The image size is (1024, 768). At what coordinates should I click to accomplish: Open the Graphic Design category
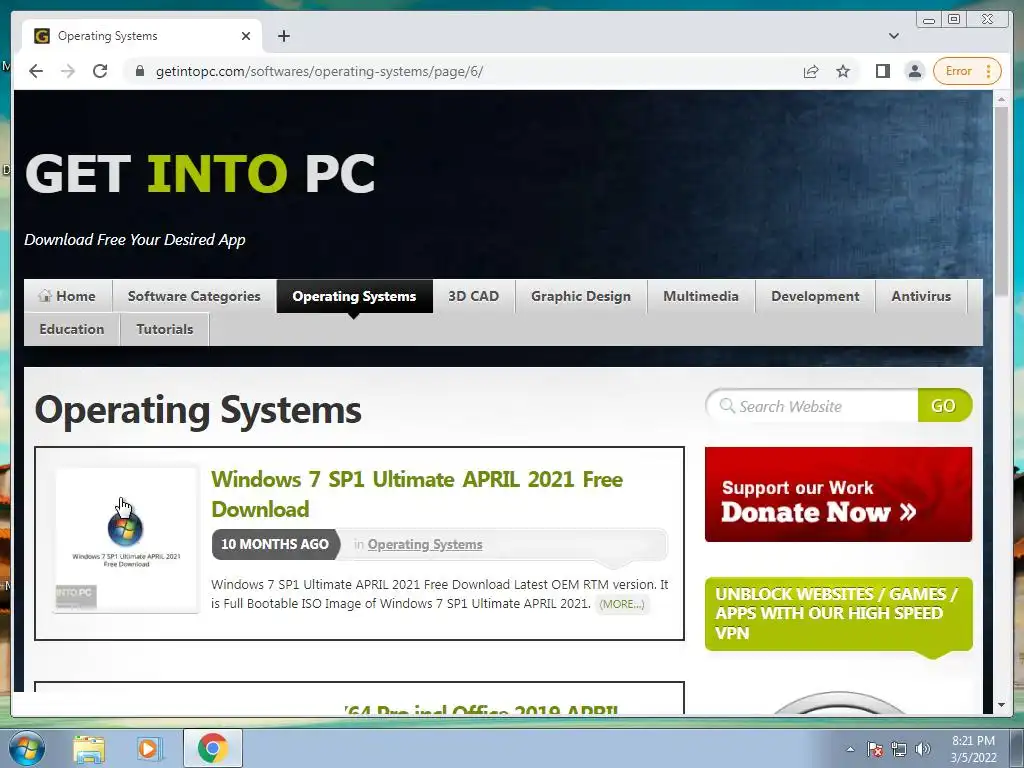(581, 296)
